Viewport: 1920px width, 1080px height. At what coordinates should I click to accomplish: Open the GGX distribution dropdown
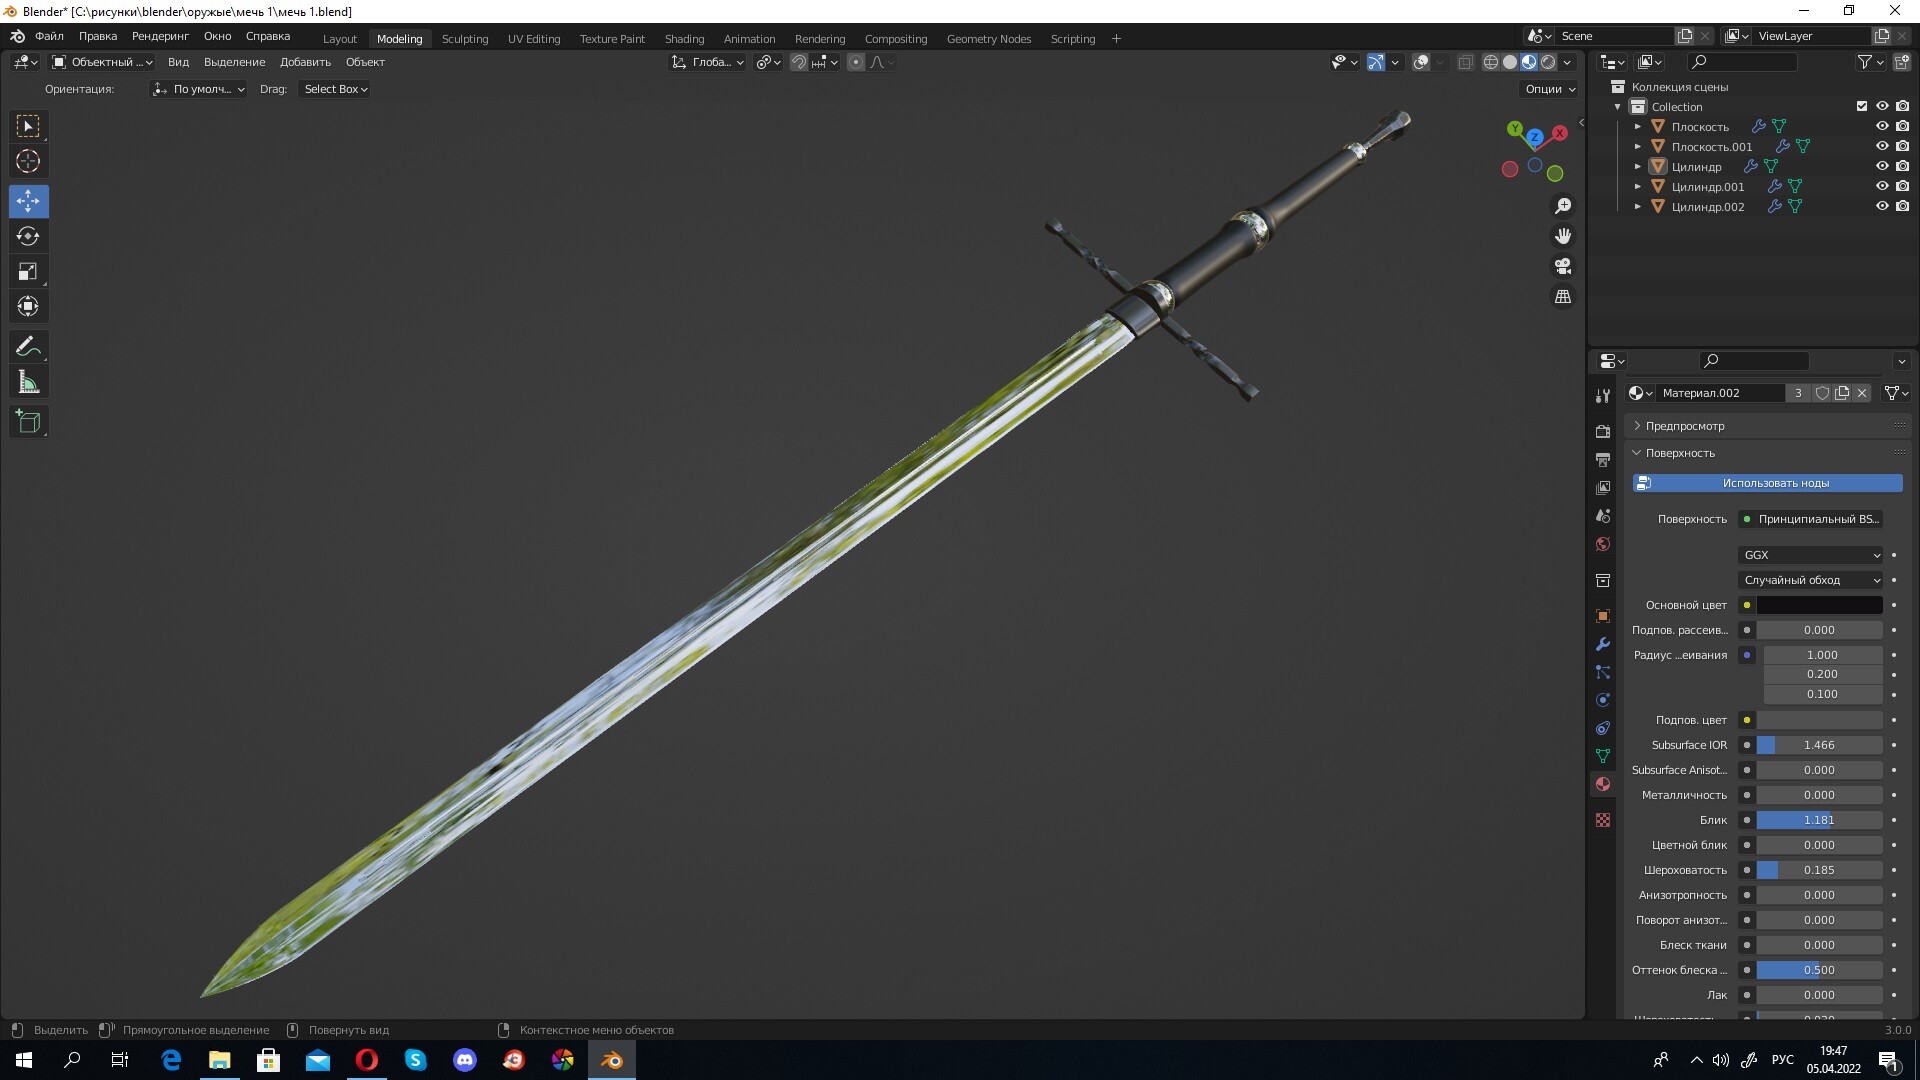coord(1810,555)
